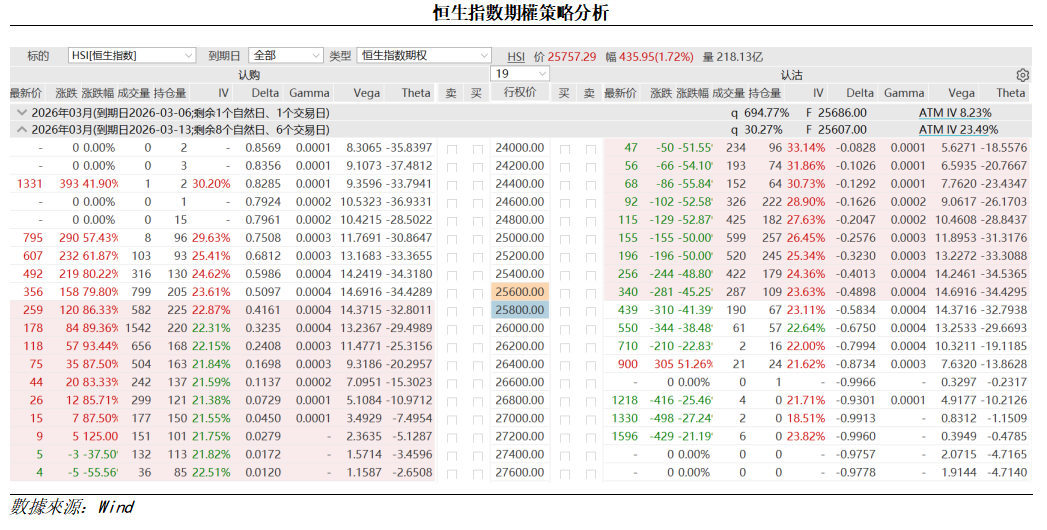The image size is (1047, 530).
Task: Open the 类型 恒生指数期权 dropdown
Action: [x=424, y=56]
